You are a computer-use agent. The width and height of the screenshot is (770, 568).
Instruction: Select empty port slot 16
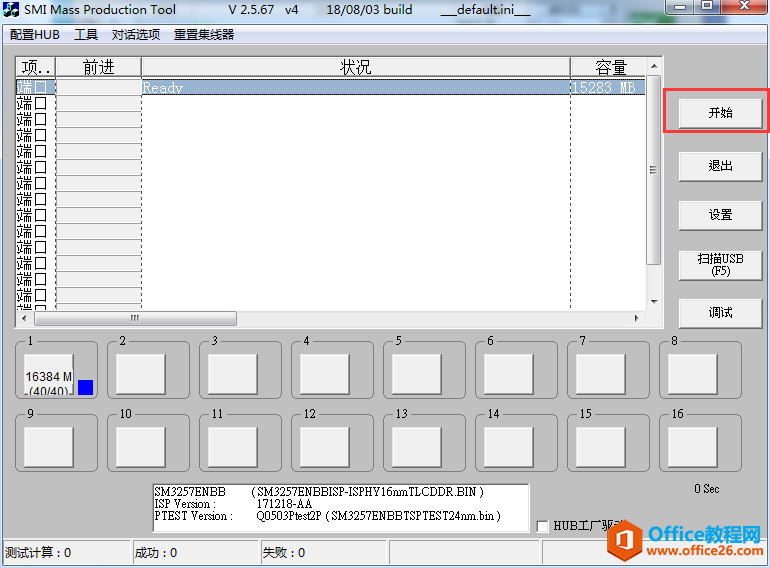[x=692, y=447]
